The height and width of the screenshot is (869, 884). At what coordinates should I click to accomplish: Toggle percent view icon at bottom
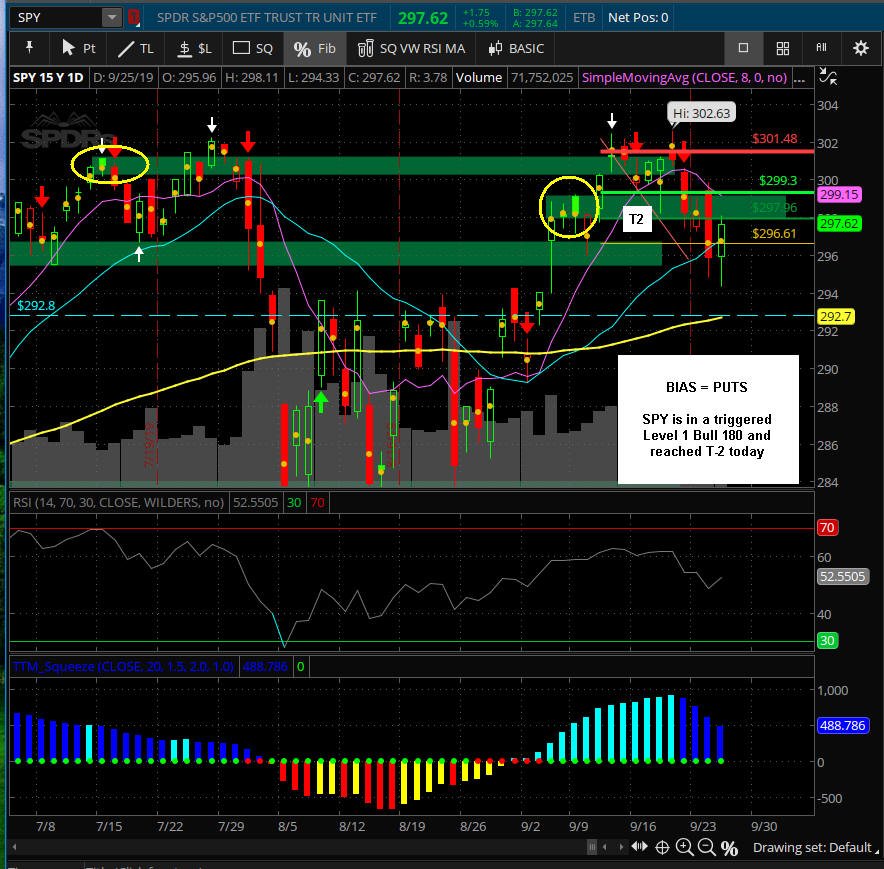point(729,848)
